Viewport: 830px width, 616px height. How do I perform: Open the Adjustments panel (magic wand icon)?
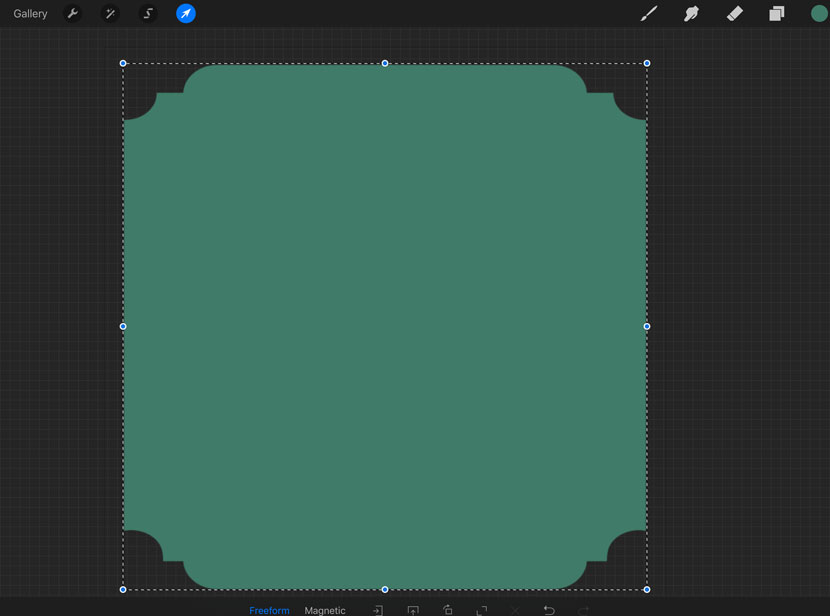click(x=110, y=13)
